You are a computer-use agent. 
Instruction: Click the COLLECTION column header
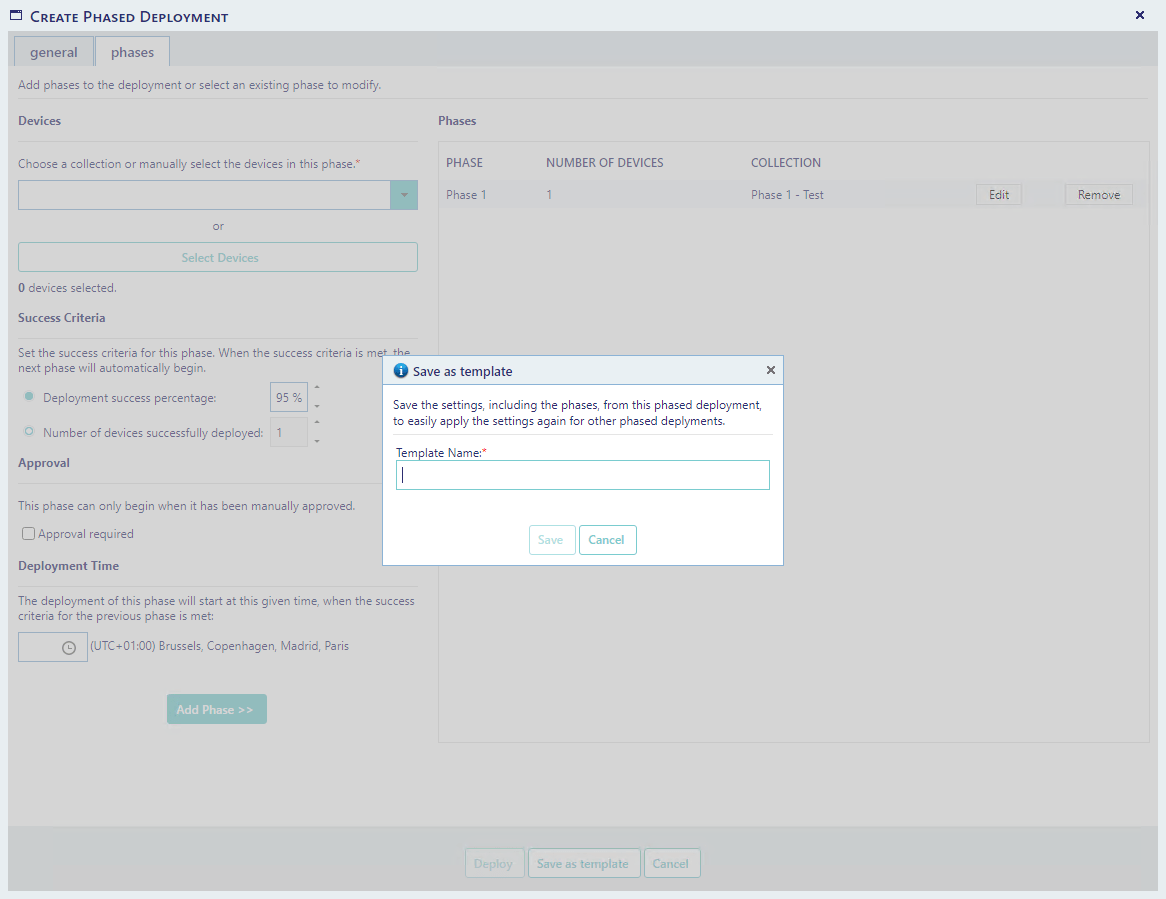point(786,163)
